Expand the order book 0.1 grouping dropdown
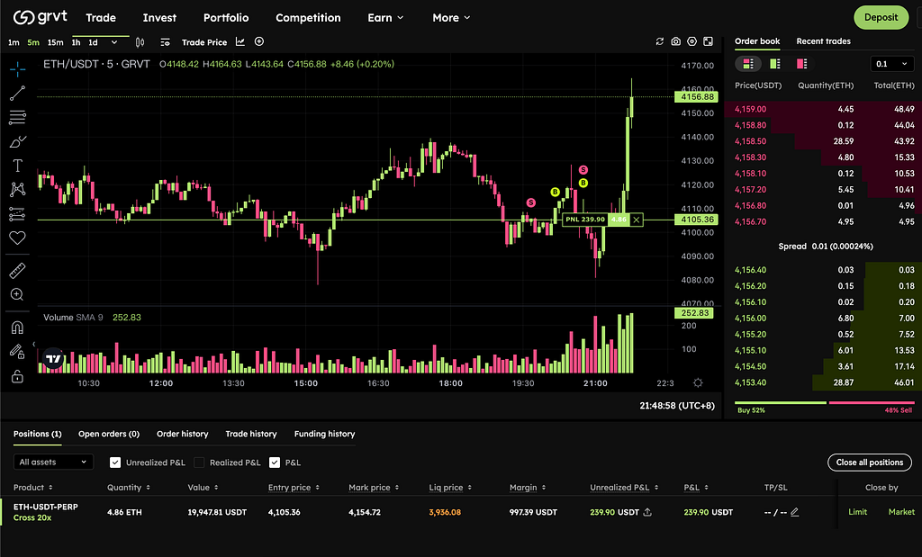 coord(891,64)
